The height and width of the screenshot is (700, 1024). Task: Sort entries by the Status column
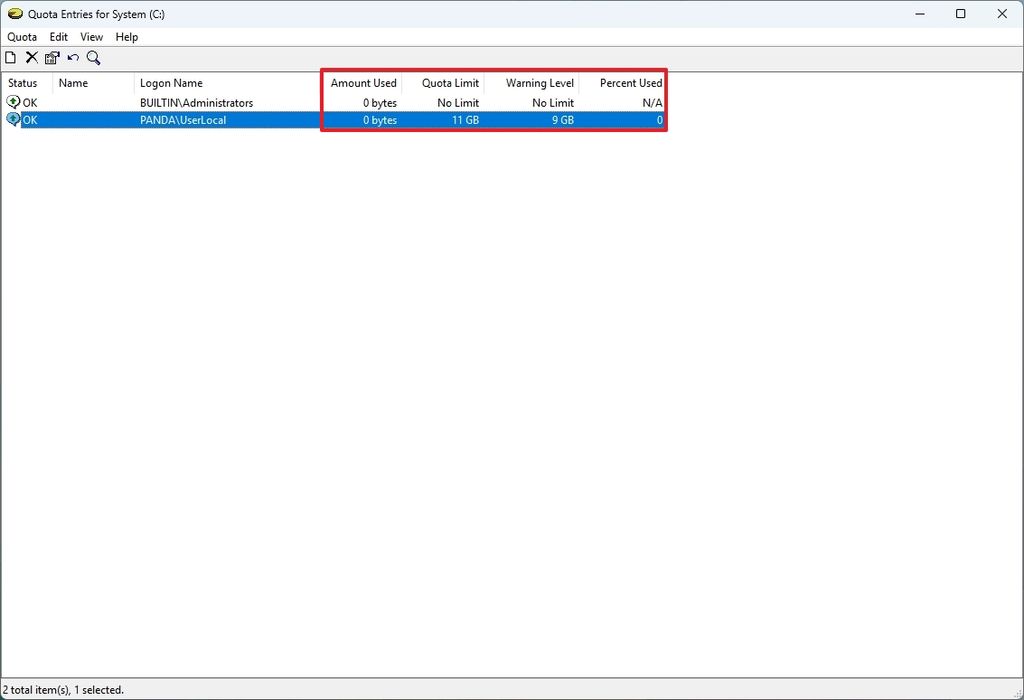(x=24, y=83)
